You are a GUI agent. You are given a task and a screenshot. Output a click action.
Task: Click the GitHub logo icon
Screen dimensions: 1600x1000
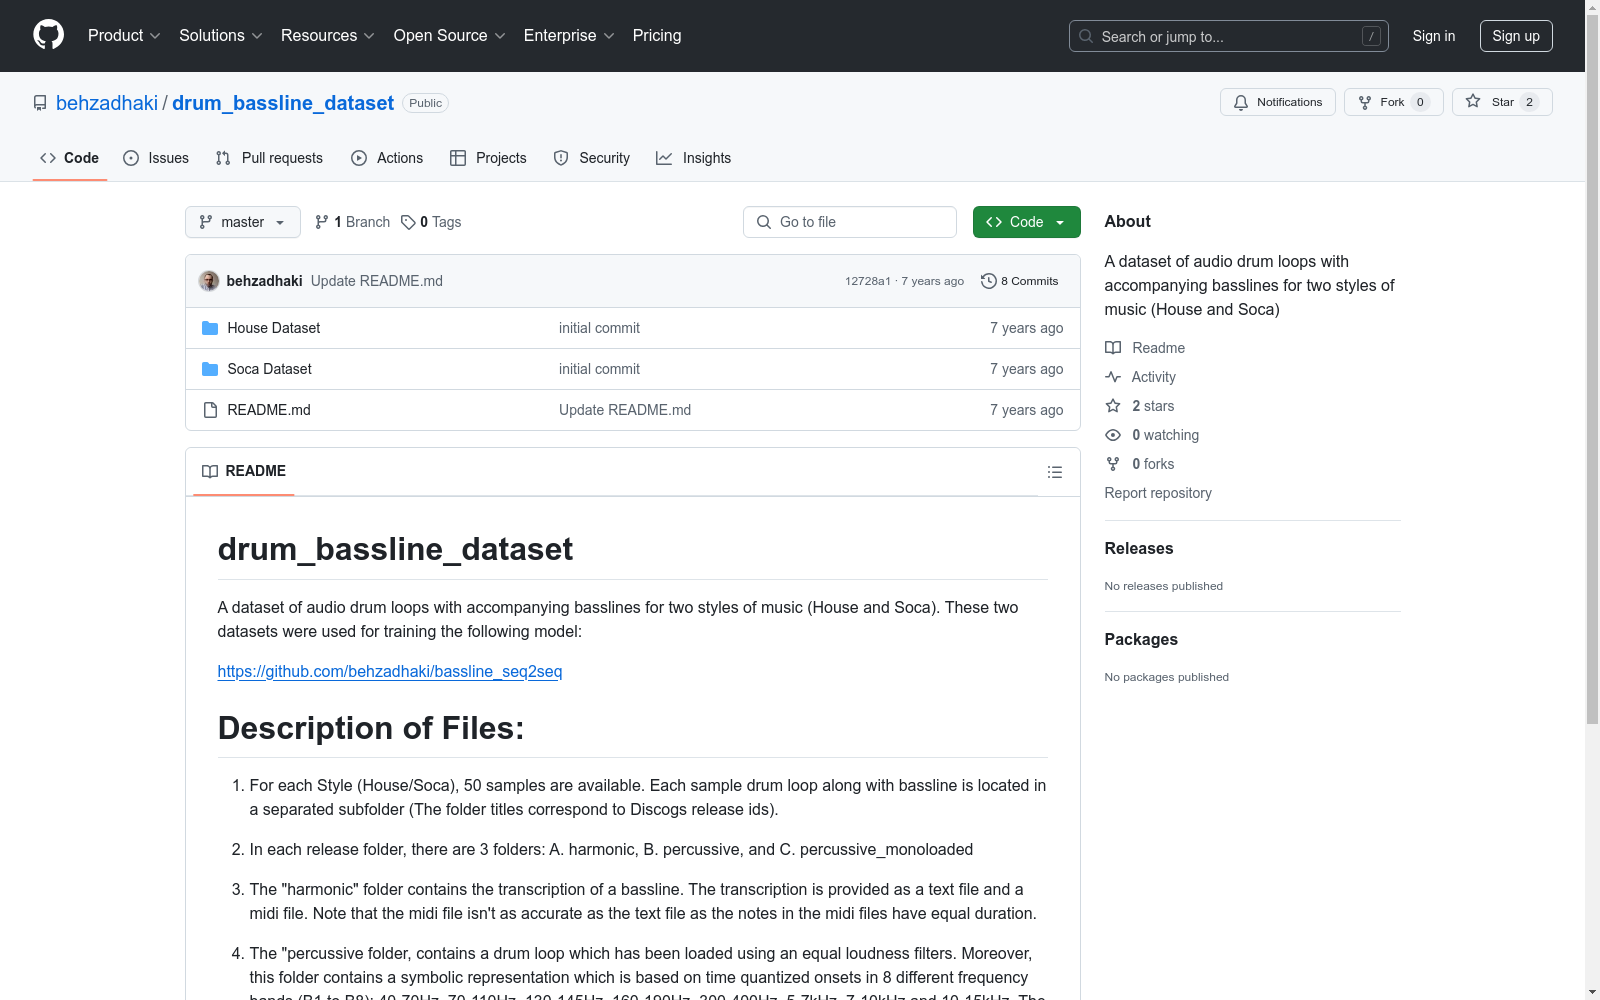pos(48,35)
